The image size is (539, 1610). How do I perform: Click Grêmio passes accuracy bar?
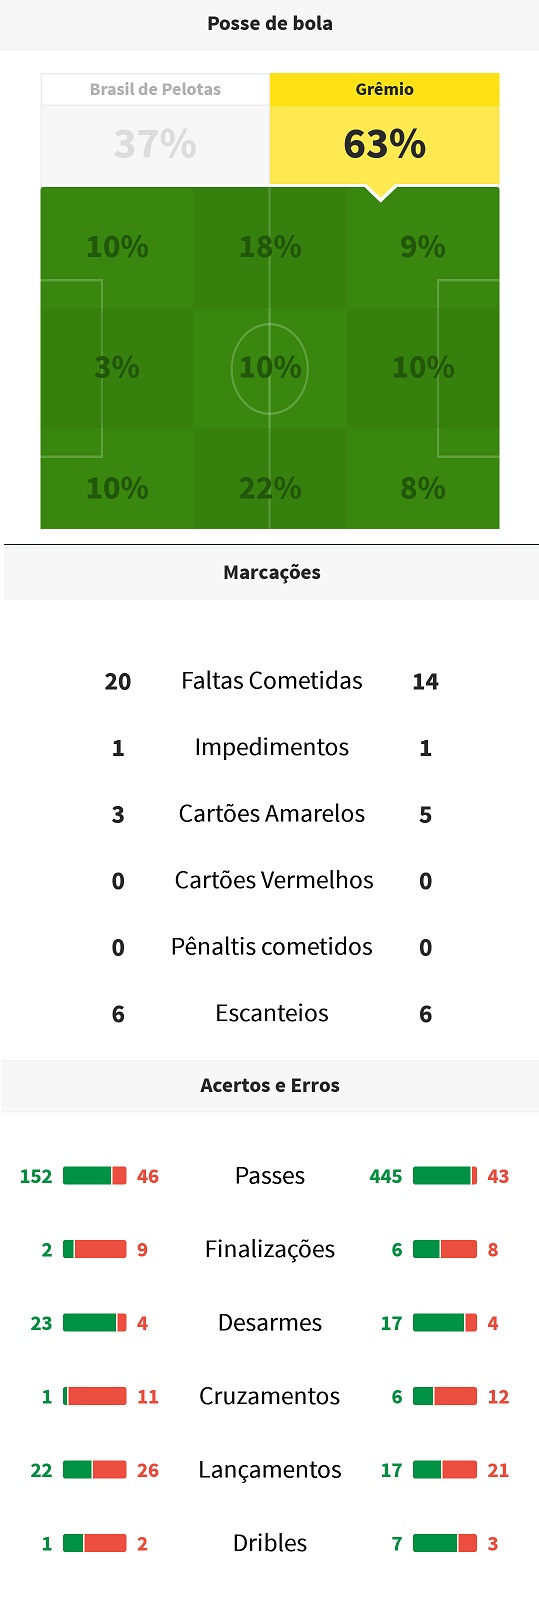coord(445,1176)
